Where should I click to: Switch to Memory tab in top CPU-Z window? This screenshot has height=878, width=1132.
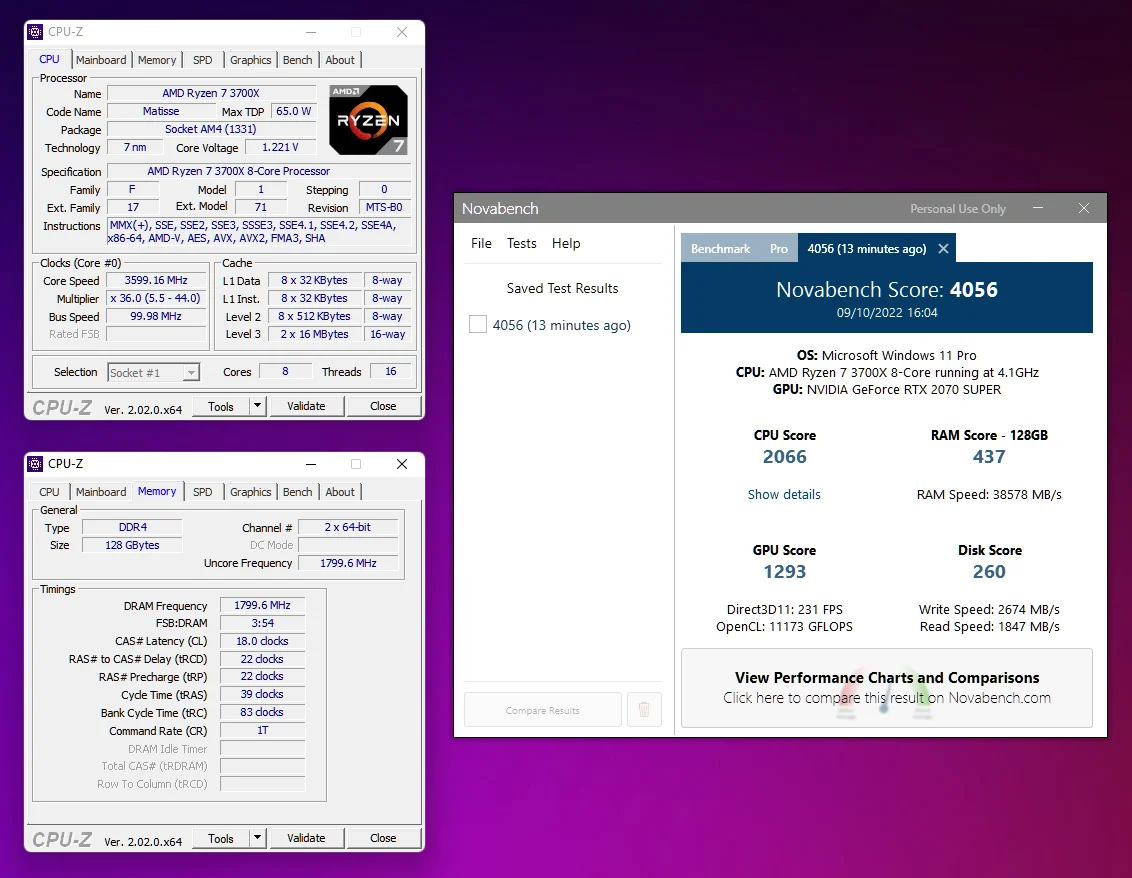[157, 60]
